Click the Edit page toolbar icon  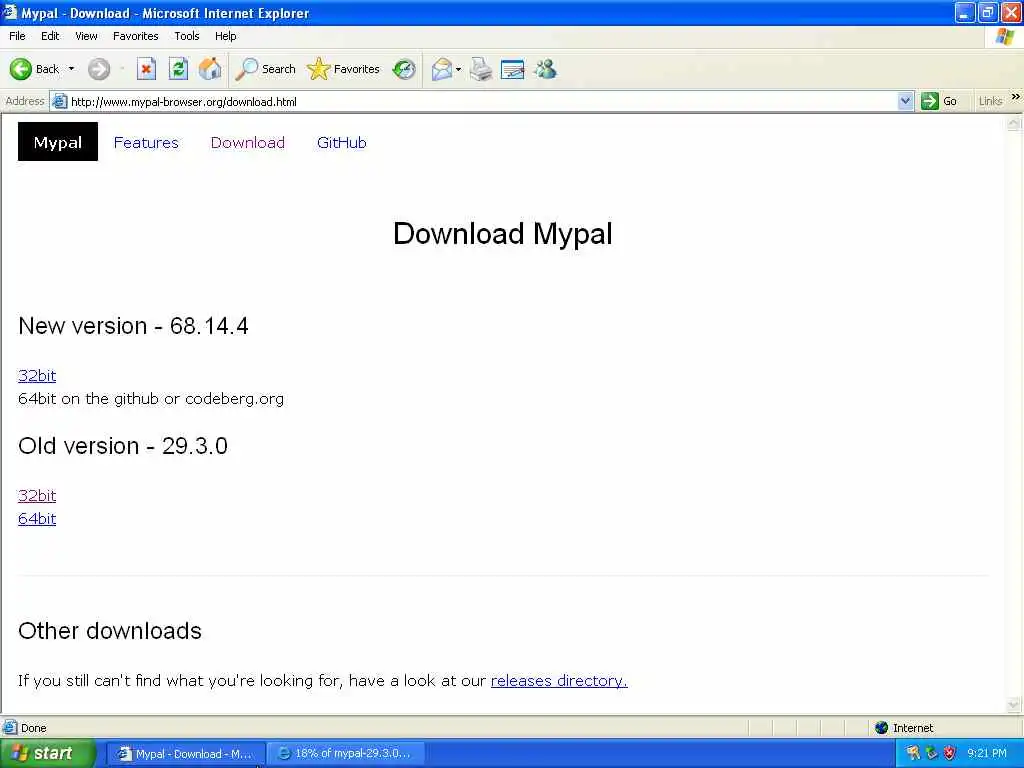click(x=512, y=69)
